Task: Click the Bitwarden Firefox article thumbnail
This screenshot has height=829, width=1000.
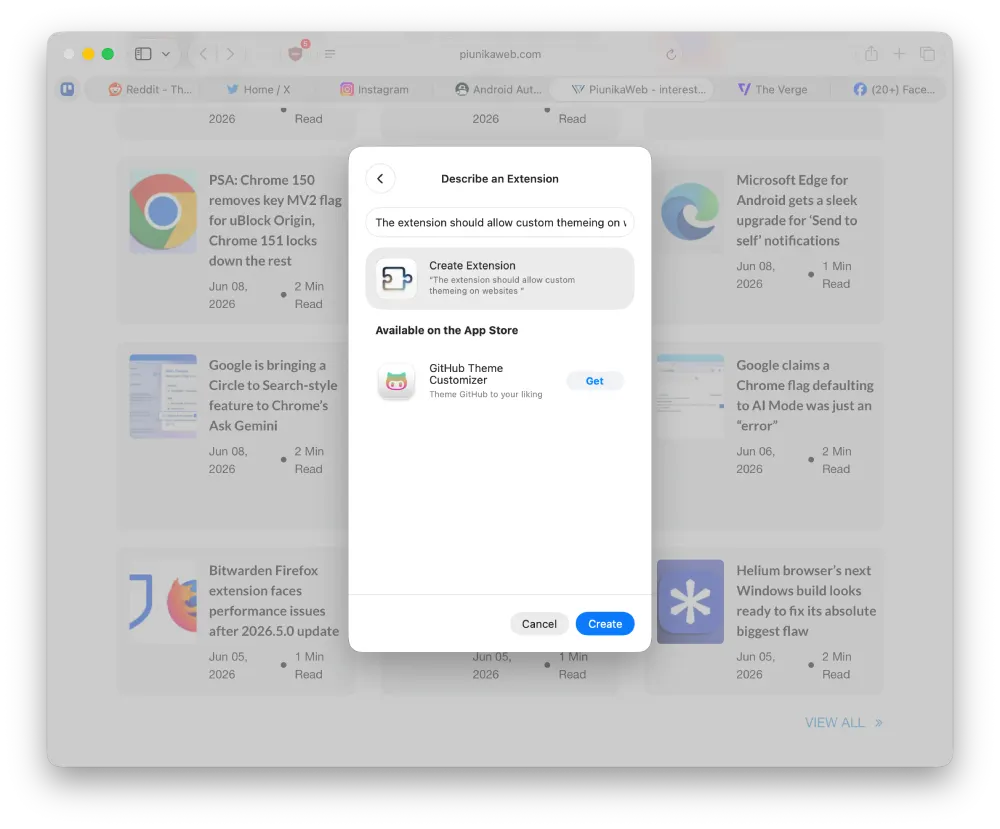Action: pos(163,601)
